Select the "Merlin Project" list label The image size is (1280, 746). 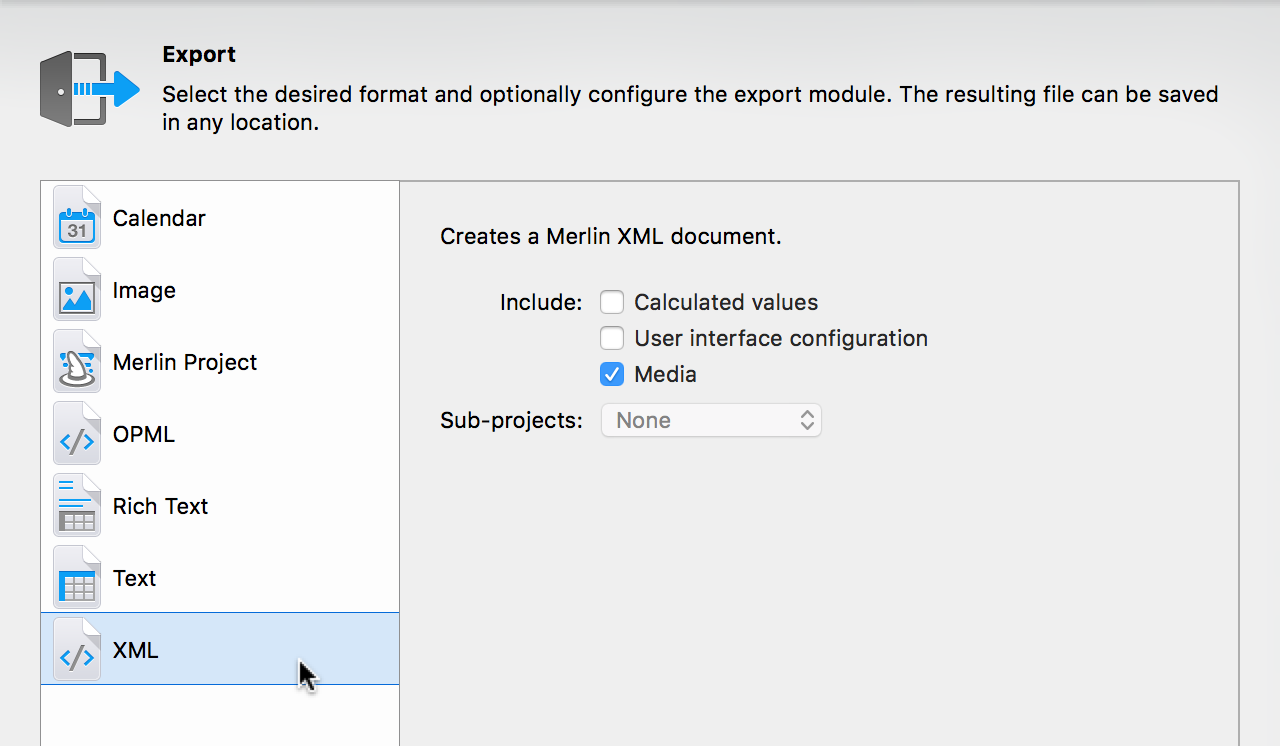(185, 362)
